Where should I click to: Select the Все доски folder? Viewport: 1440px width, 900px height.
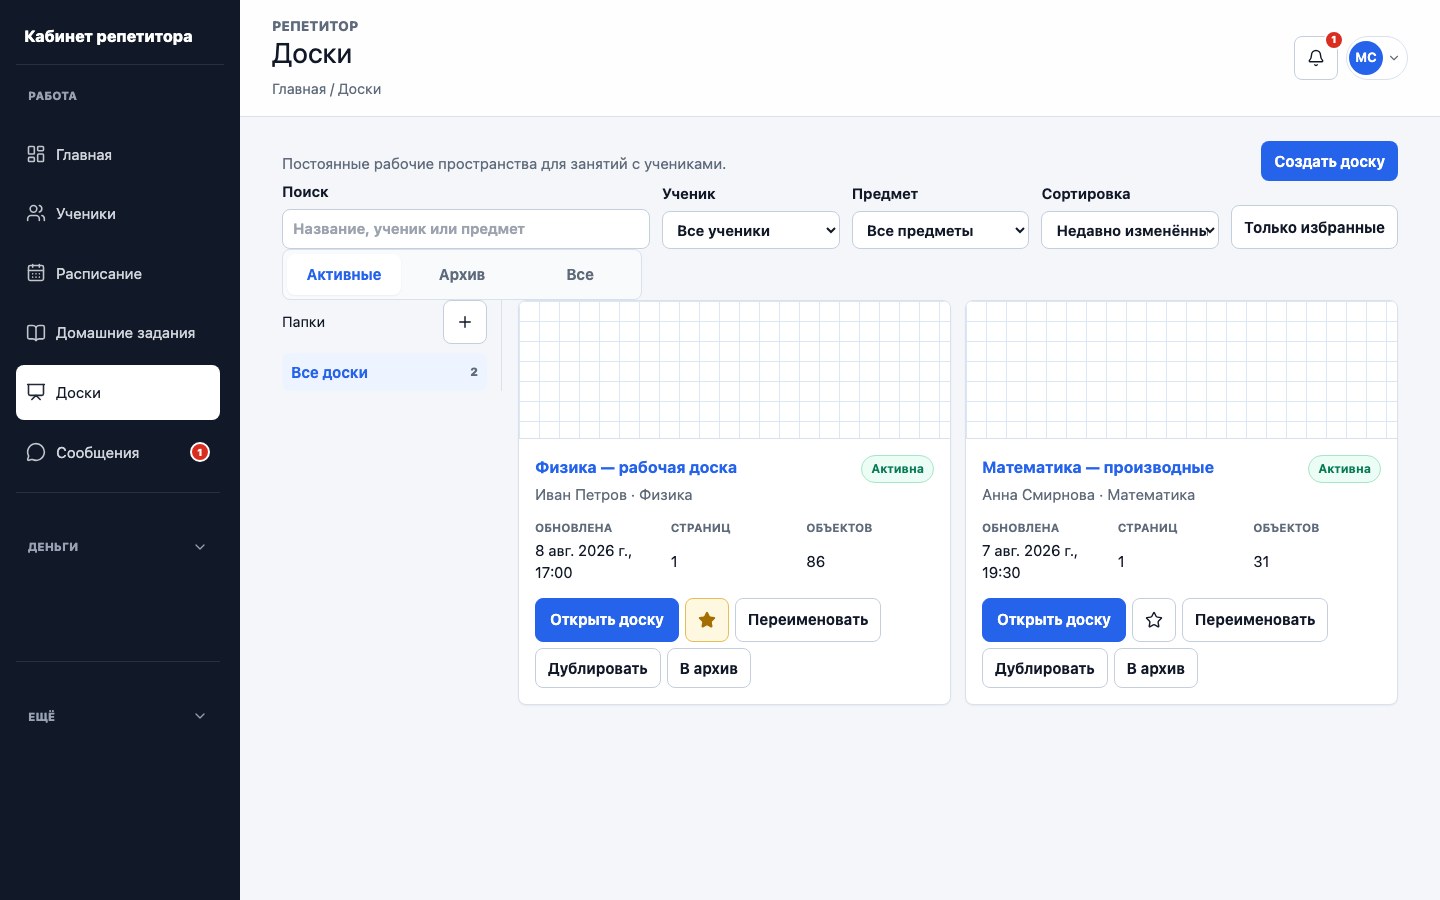(384, 372)
